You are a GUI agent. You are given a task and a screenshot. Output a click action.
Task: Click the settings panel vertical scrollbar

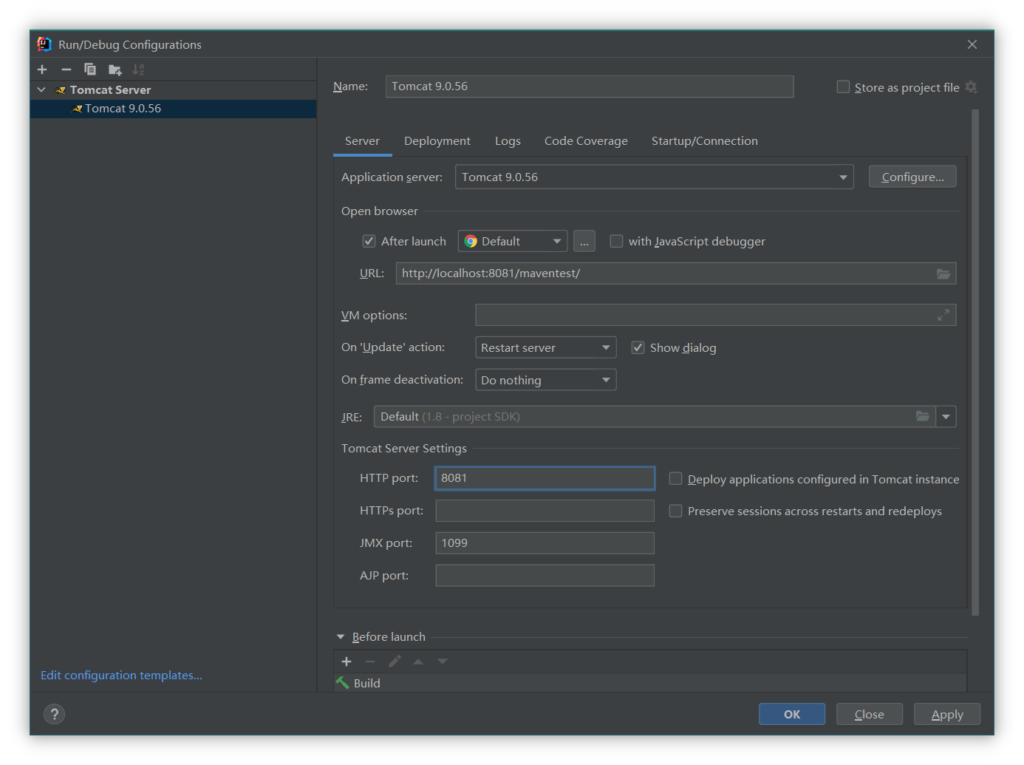(x=975, y=363)
